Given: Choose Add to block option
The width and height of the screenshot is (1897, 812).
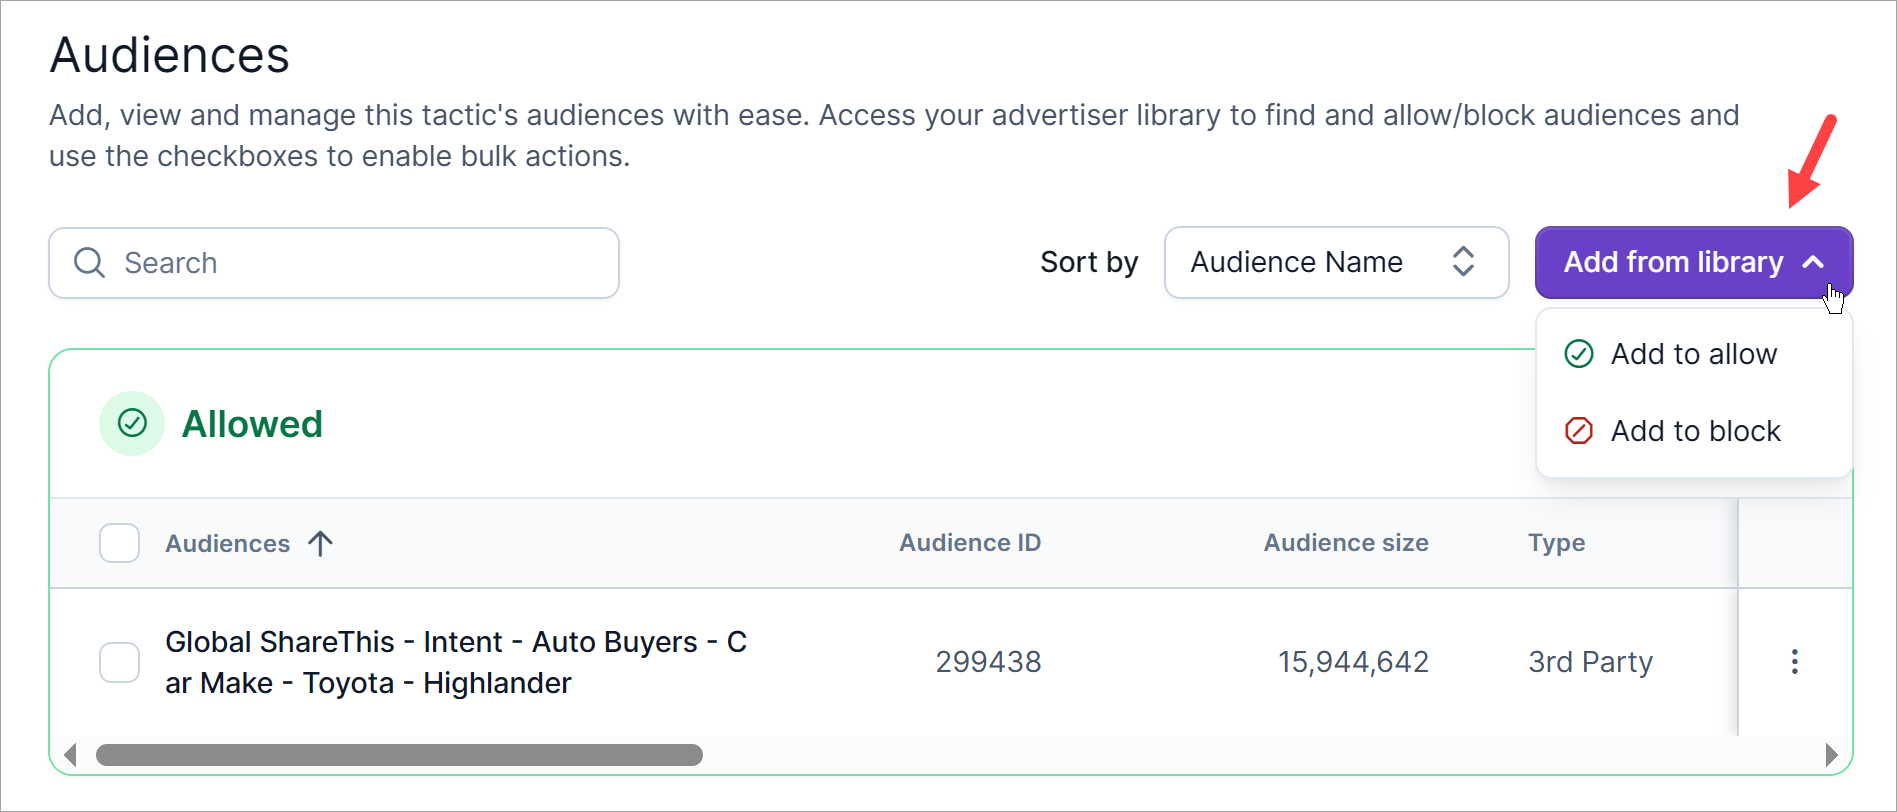Looking at the screenshot, I should click(1695, 431).
